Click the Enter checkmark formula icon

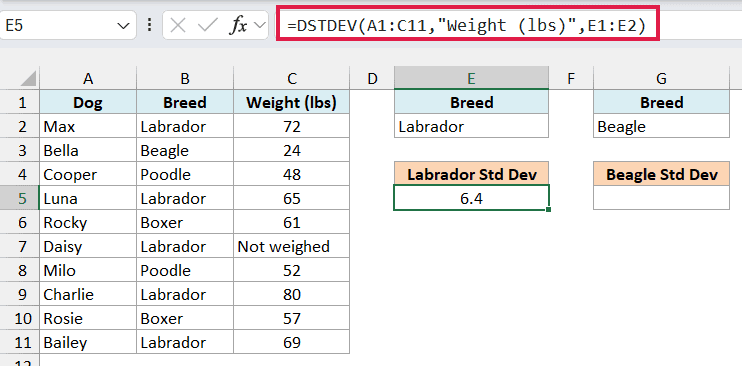pyautogui.click(x=207, y=26)
